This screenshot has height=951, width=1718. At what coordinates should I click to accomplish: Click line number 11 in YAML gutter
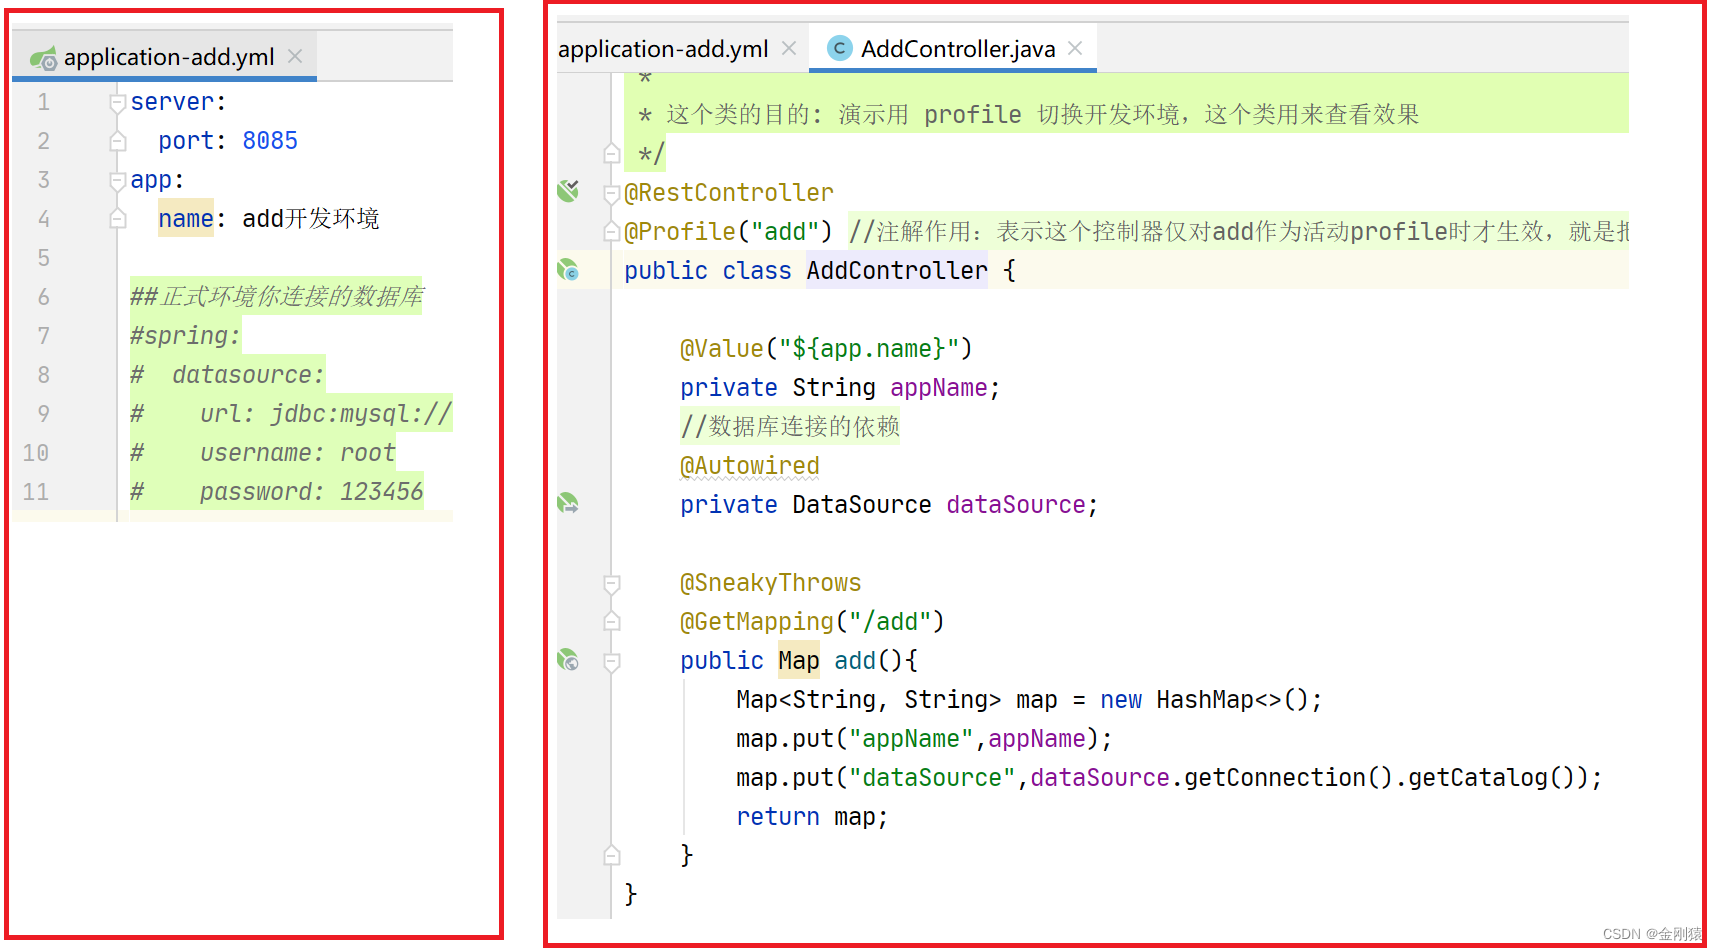tap(36, 492)
